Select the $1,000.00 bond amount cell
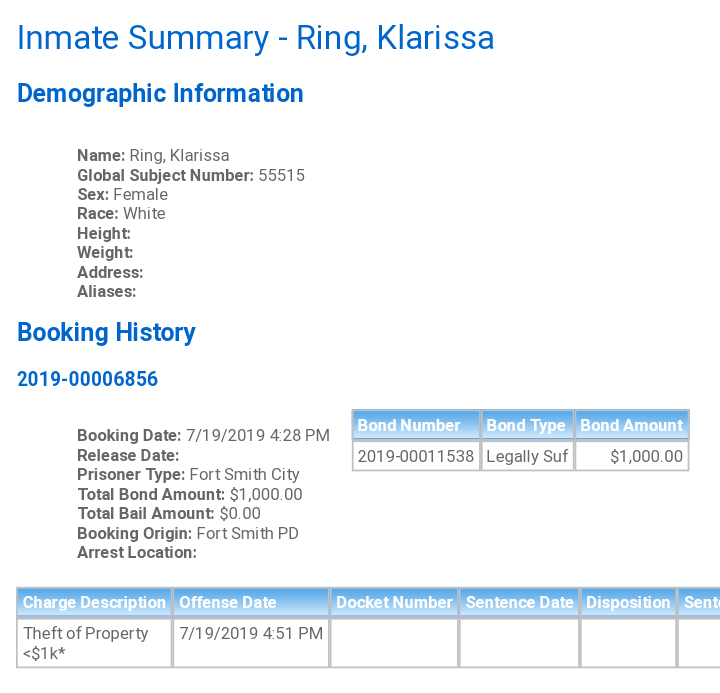Image resolution: width=720 pixels, height=693 pixels. [632, 456]
